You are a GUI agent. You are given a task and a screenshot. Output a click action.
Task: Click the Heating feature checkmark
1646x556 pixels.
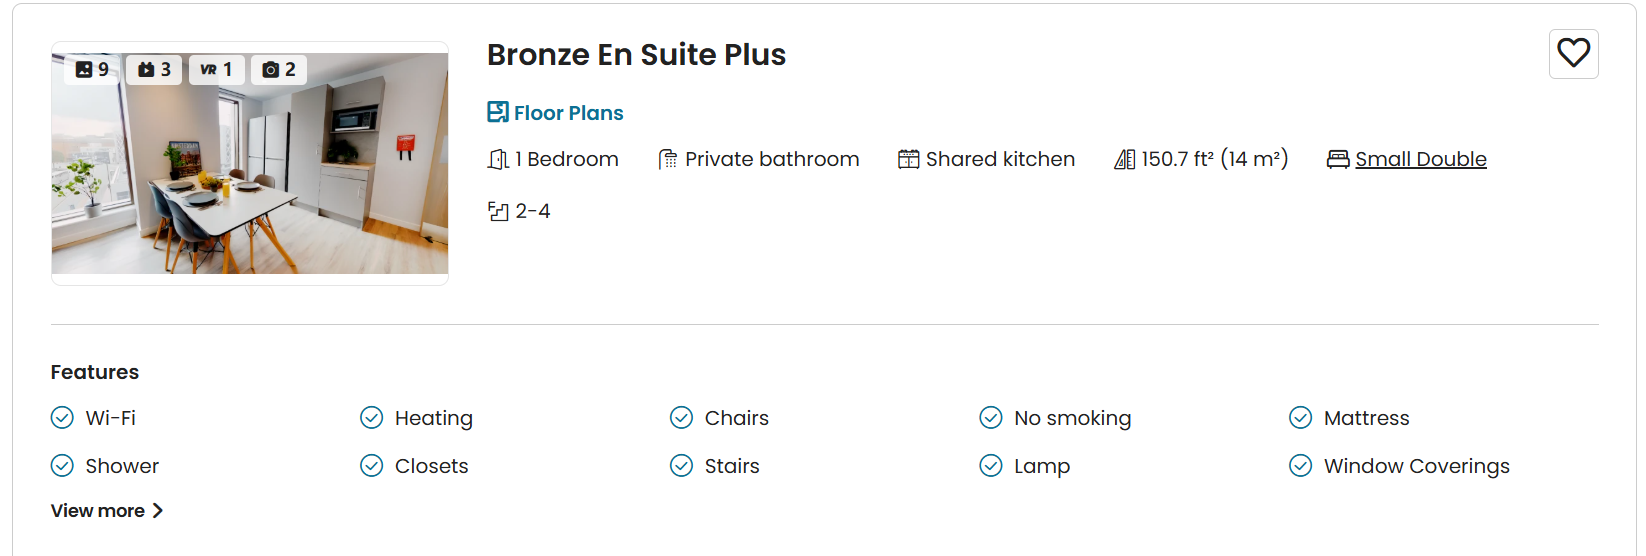372,417
